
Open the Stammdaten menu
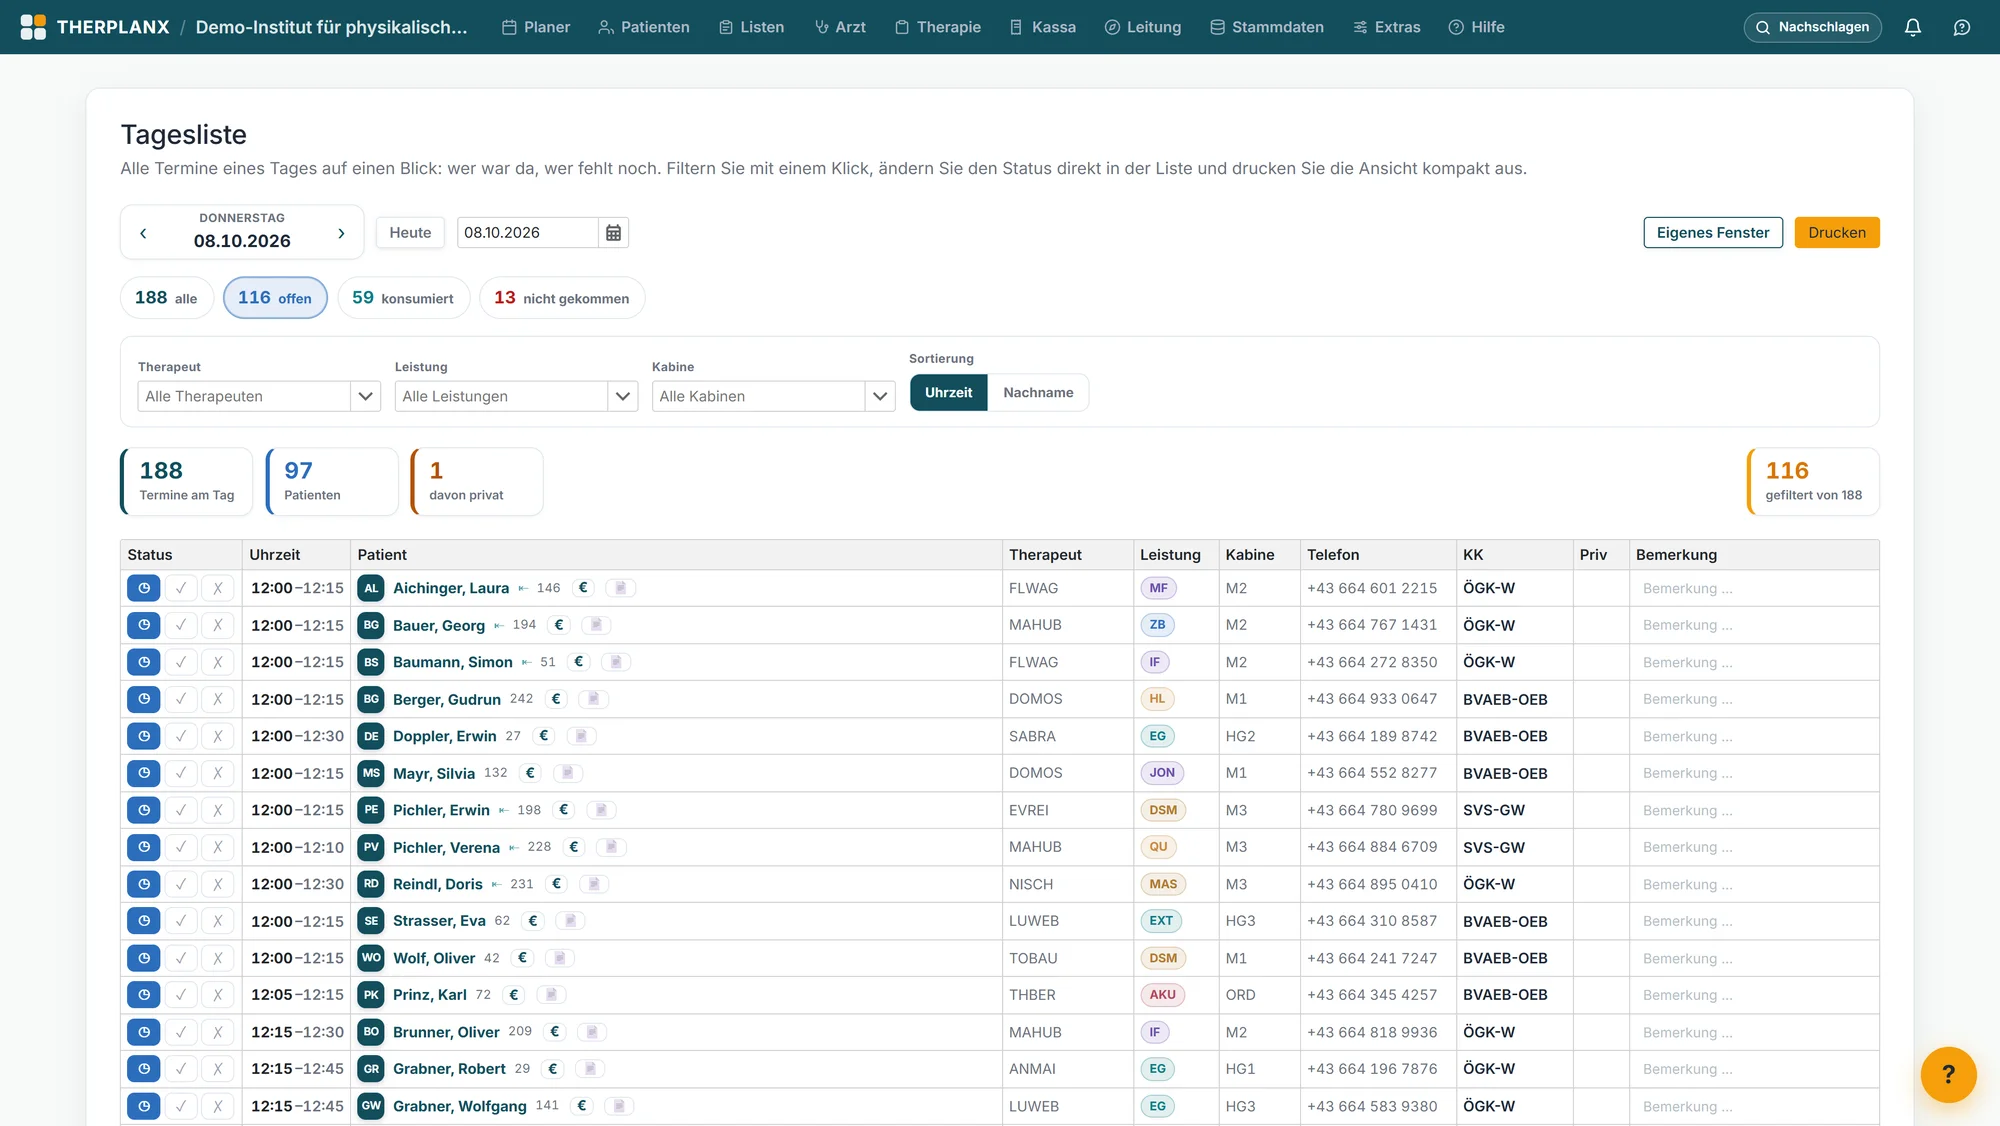[x=1267, y=27]
